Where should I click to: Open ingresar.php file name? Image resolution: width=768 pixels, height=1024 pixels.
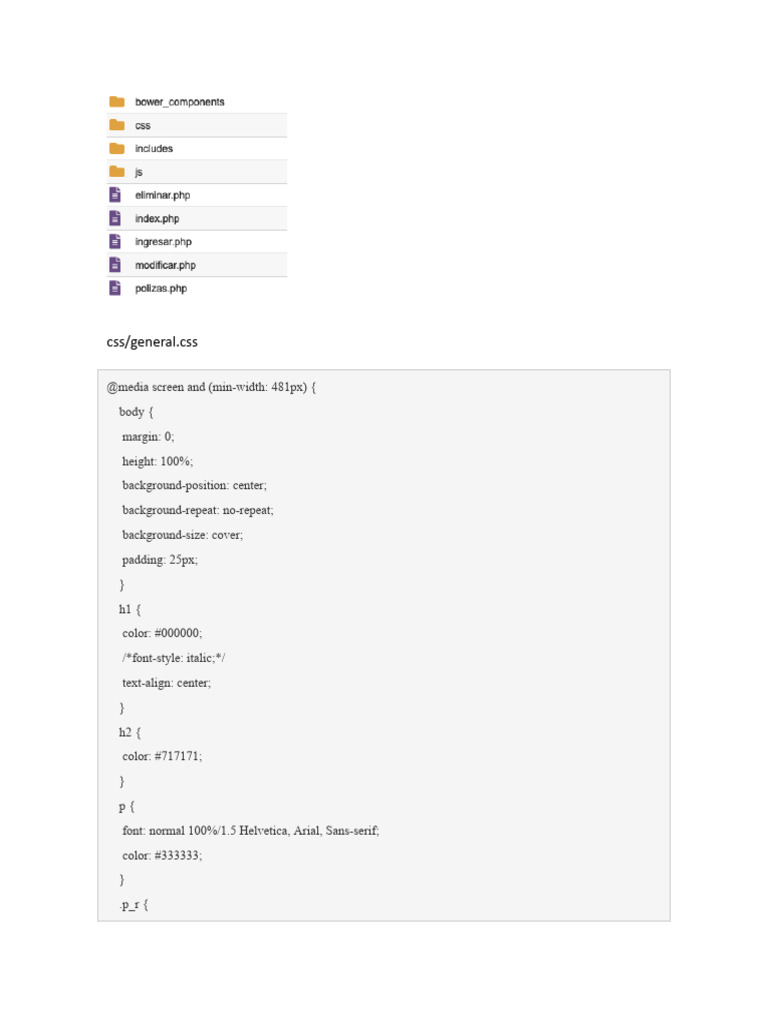[x=163, y=242]
